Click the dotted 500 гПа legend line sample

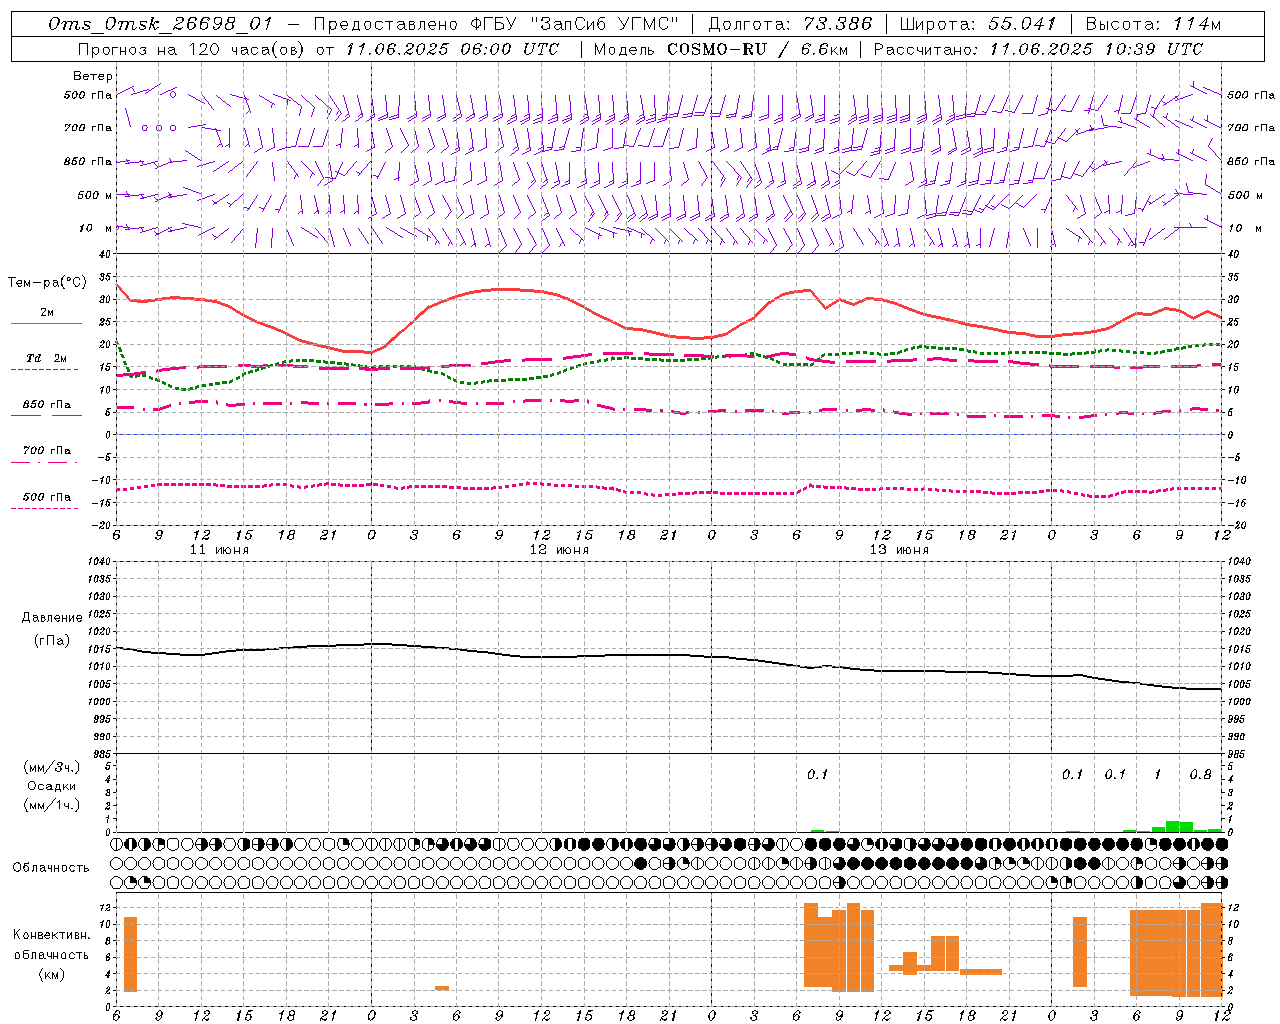pos(44,509)
